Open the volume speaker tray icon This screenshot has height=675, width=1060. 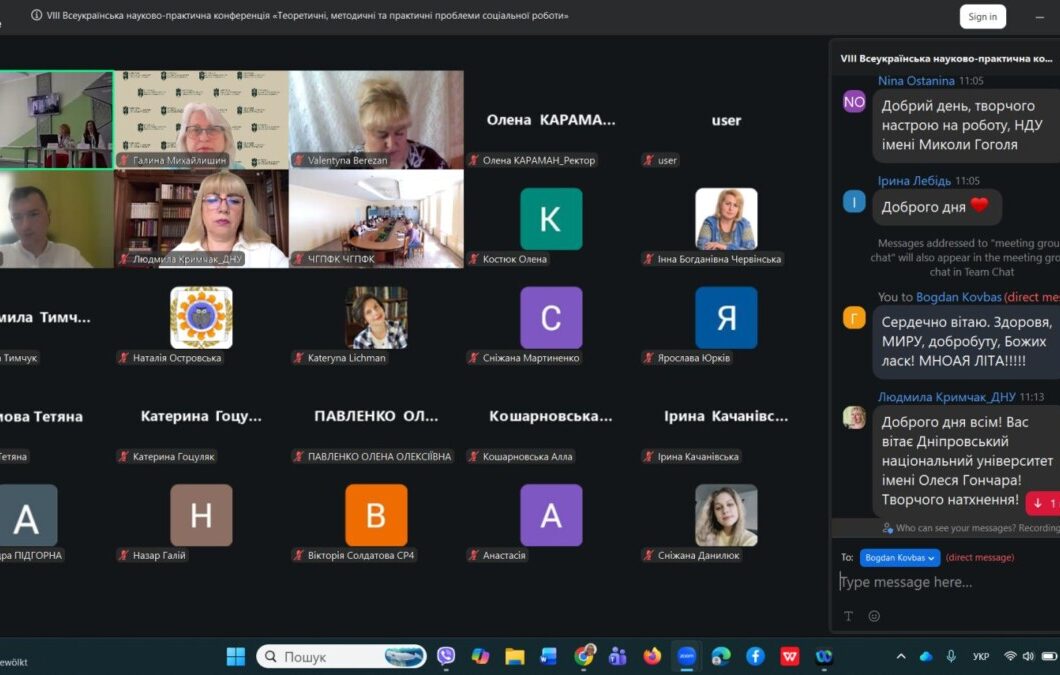[1029, 656]
